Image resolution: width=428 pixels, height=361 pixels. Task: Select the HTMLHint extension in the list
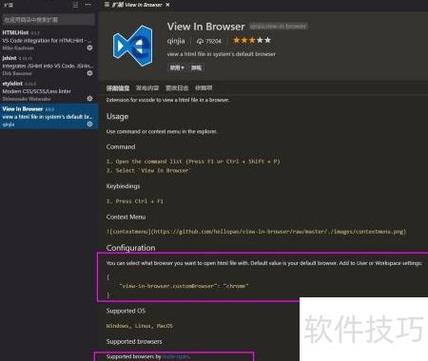click(49, 40)
